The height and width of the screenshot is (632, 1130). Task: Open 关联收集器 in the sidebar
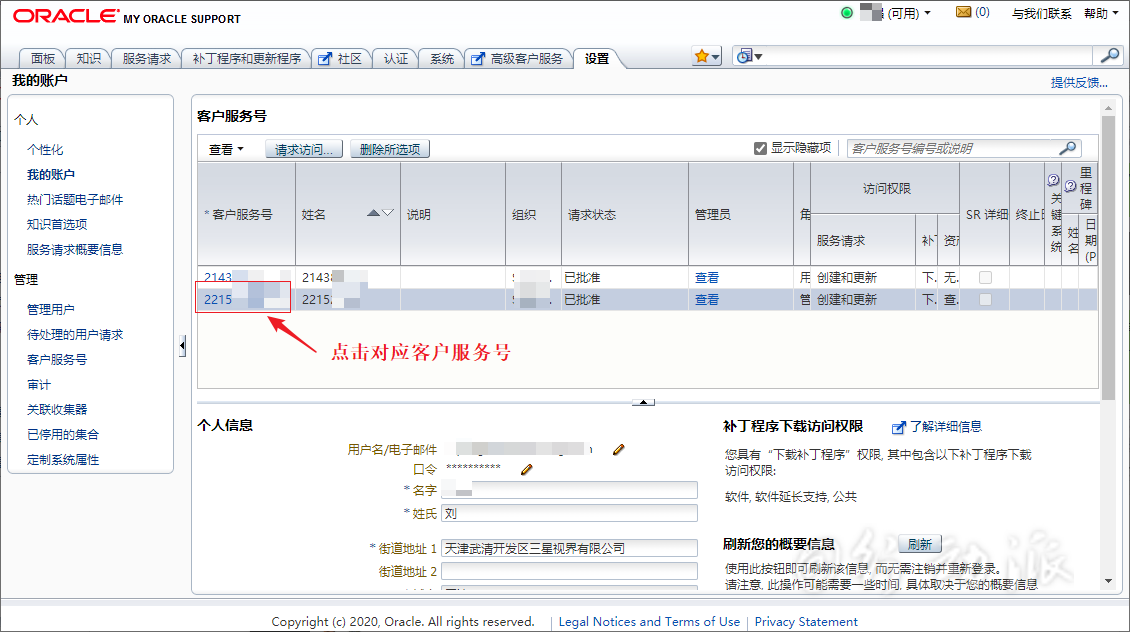(57, 409)
